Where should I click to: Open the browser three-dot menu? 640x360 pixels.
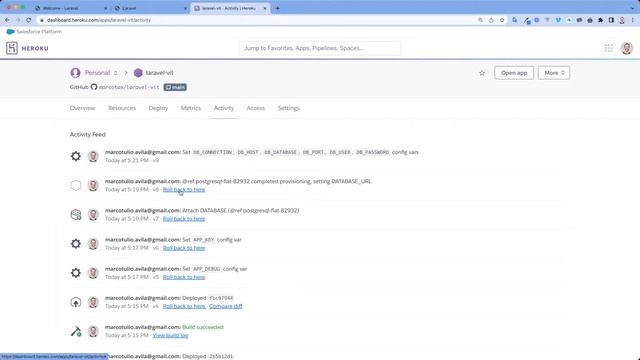click(x=633, y=20)
